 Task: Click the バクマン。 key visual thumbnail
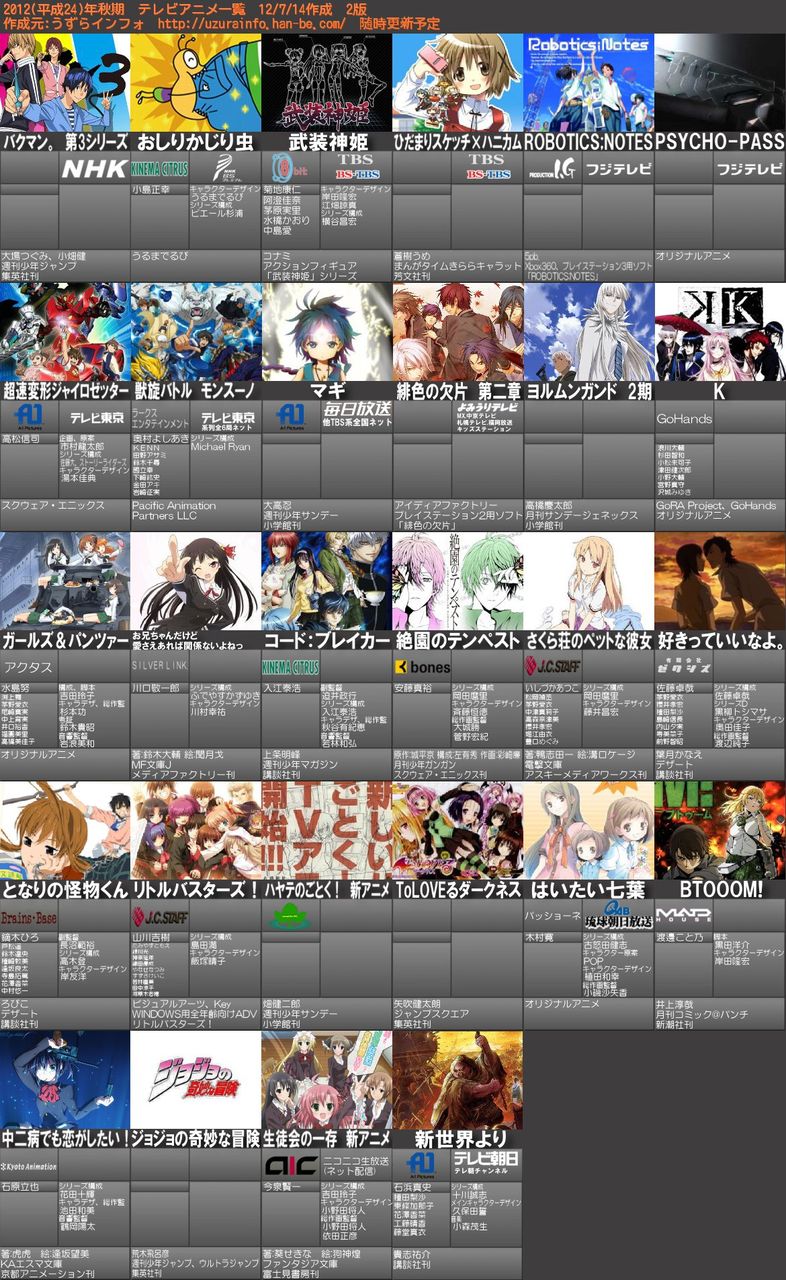65,83
